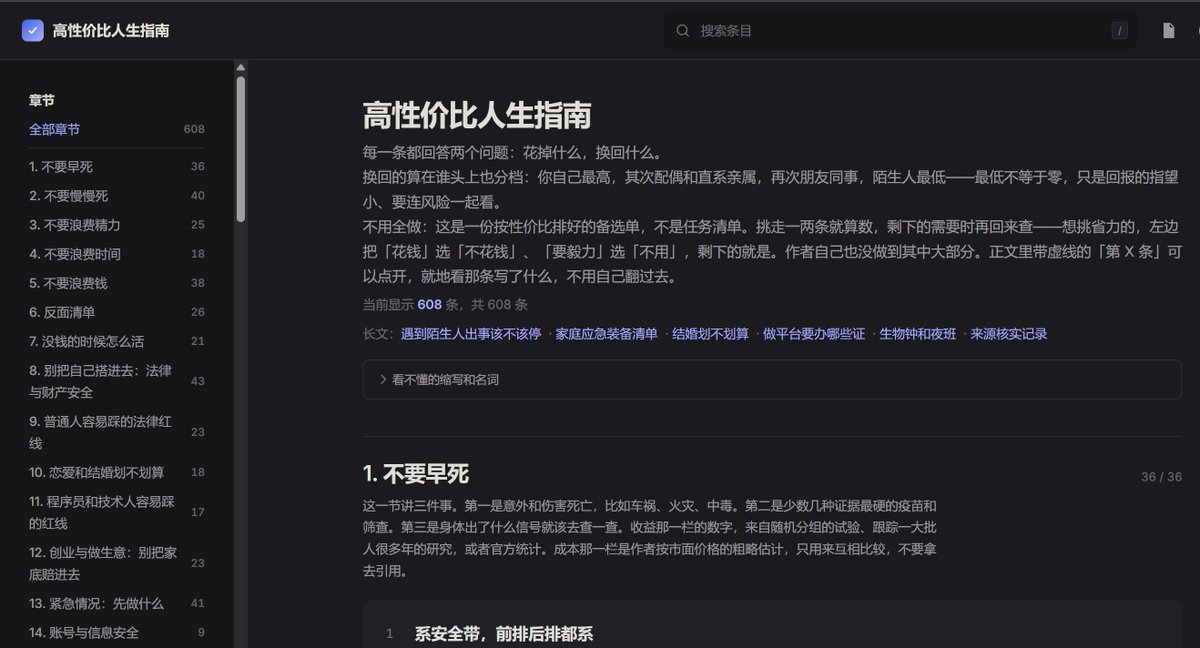Click the search magnifier icon

pyautogui.click(x=683, y=31)
